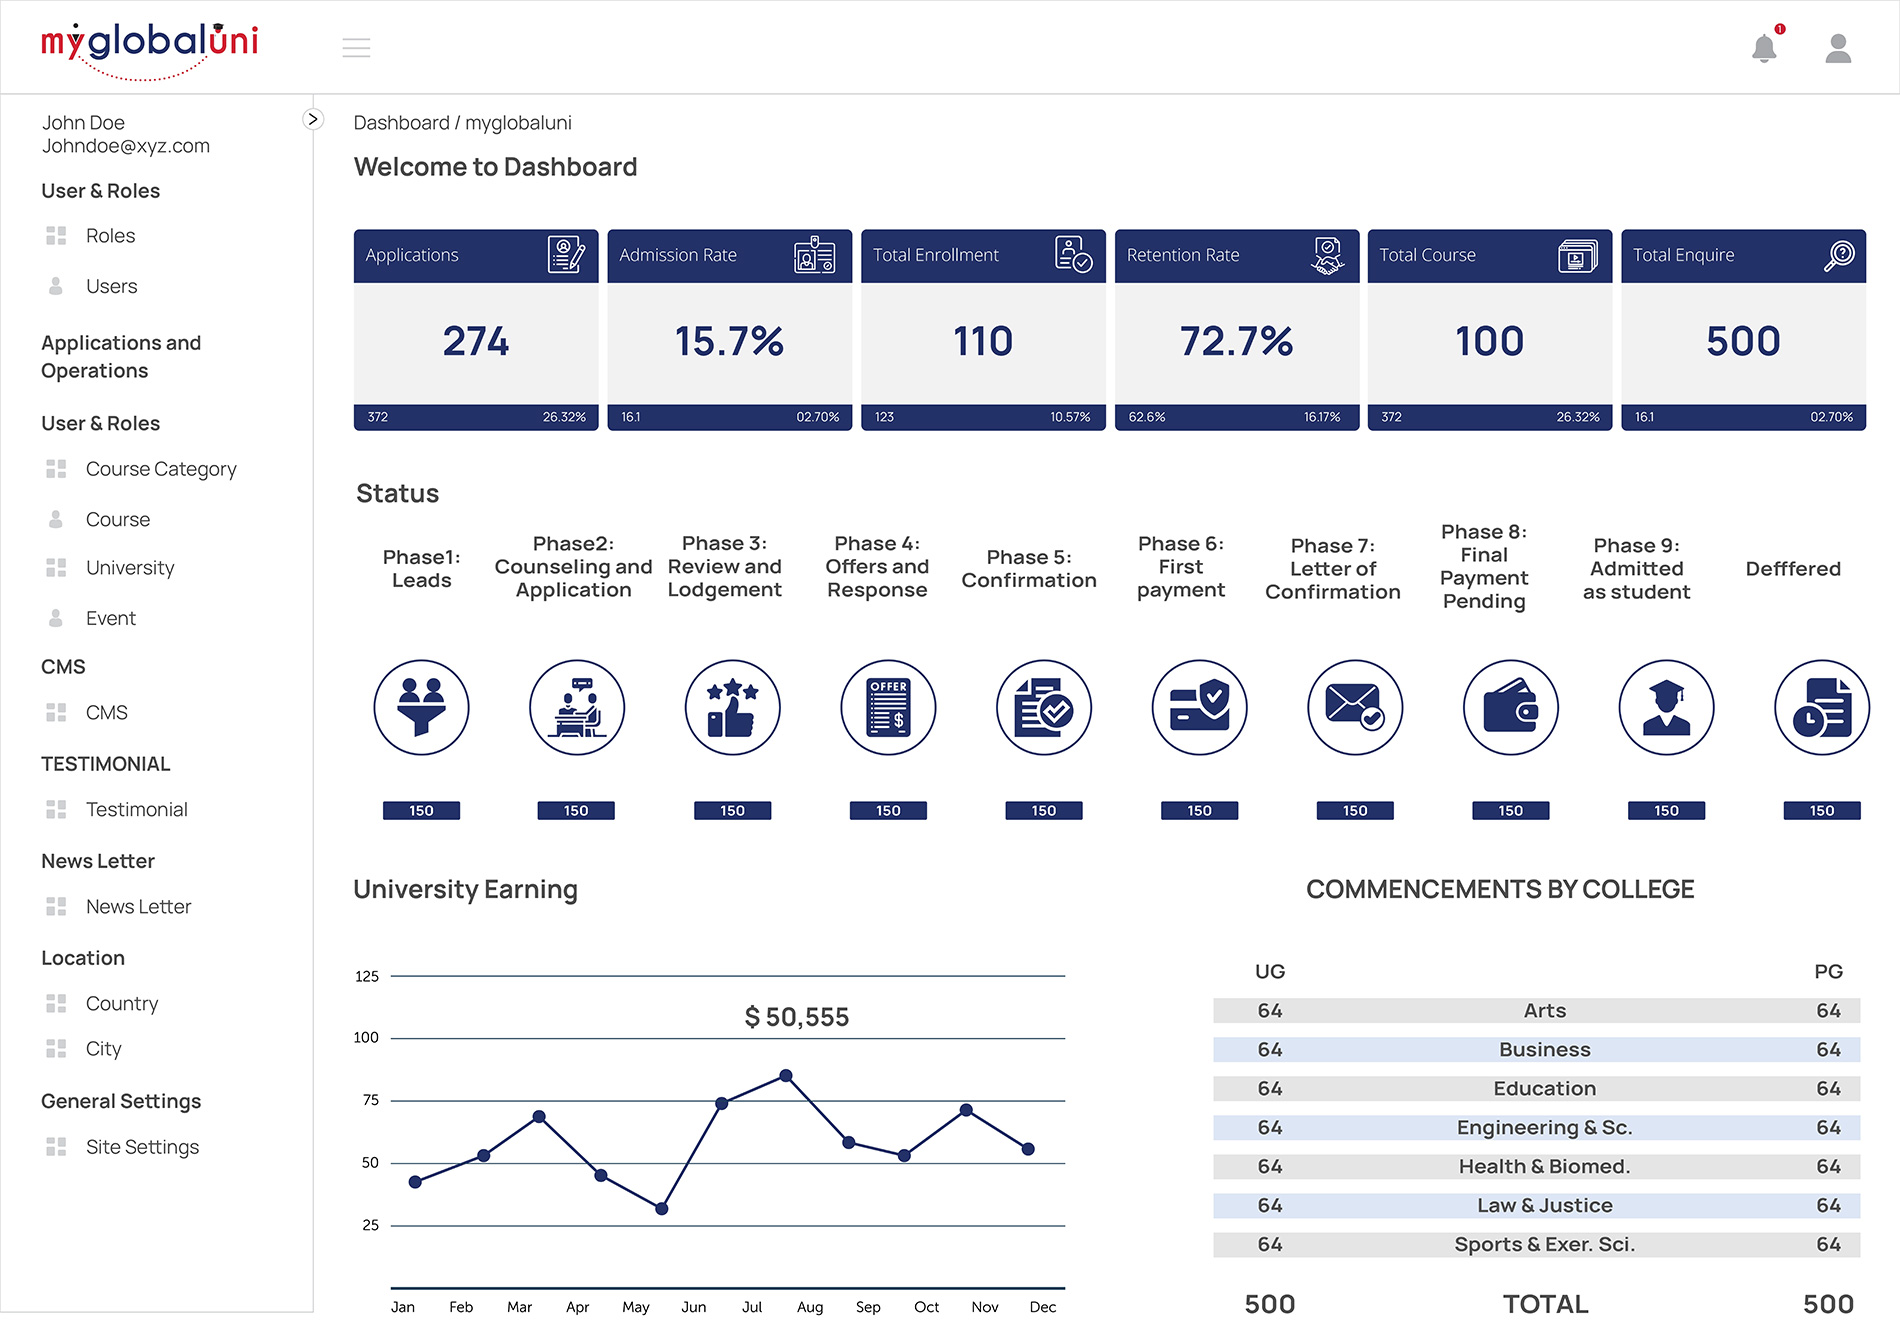Click the Total Course card icon
The height and width of the screenshot is (1337, 1900).
pos(1578,256)
